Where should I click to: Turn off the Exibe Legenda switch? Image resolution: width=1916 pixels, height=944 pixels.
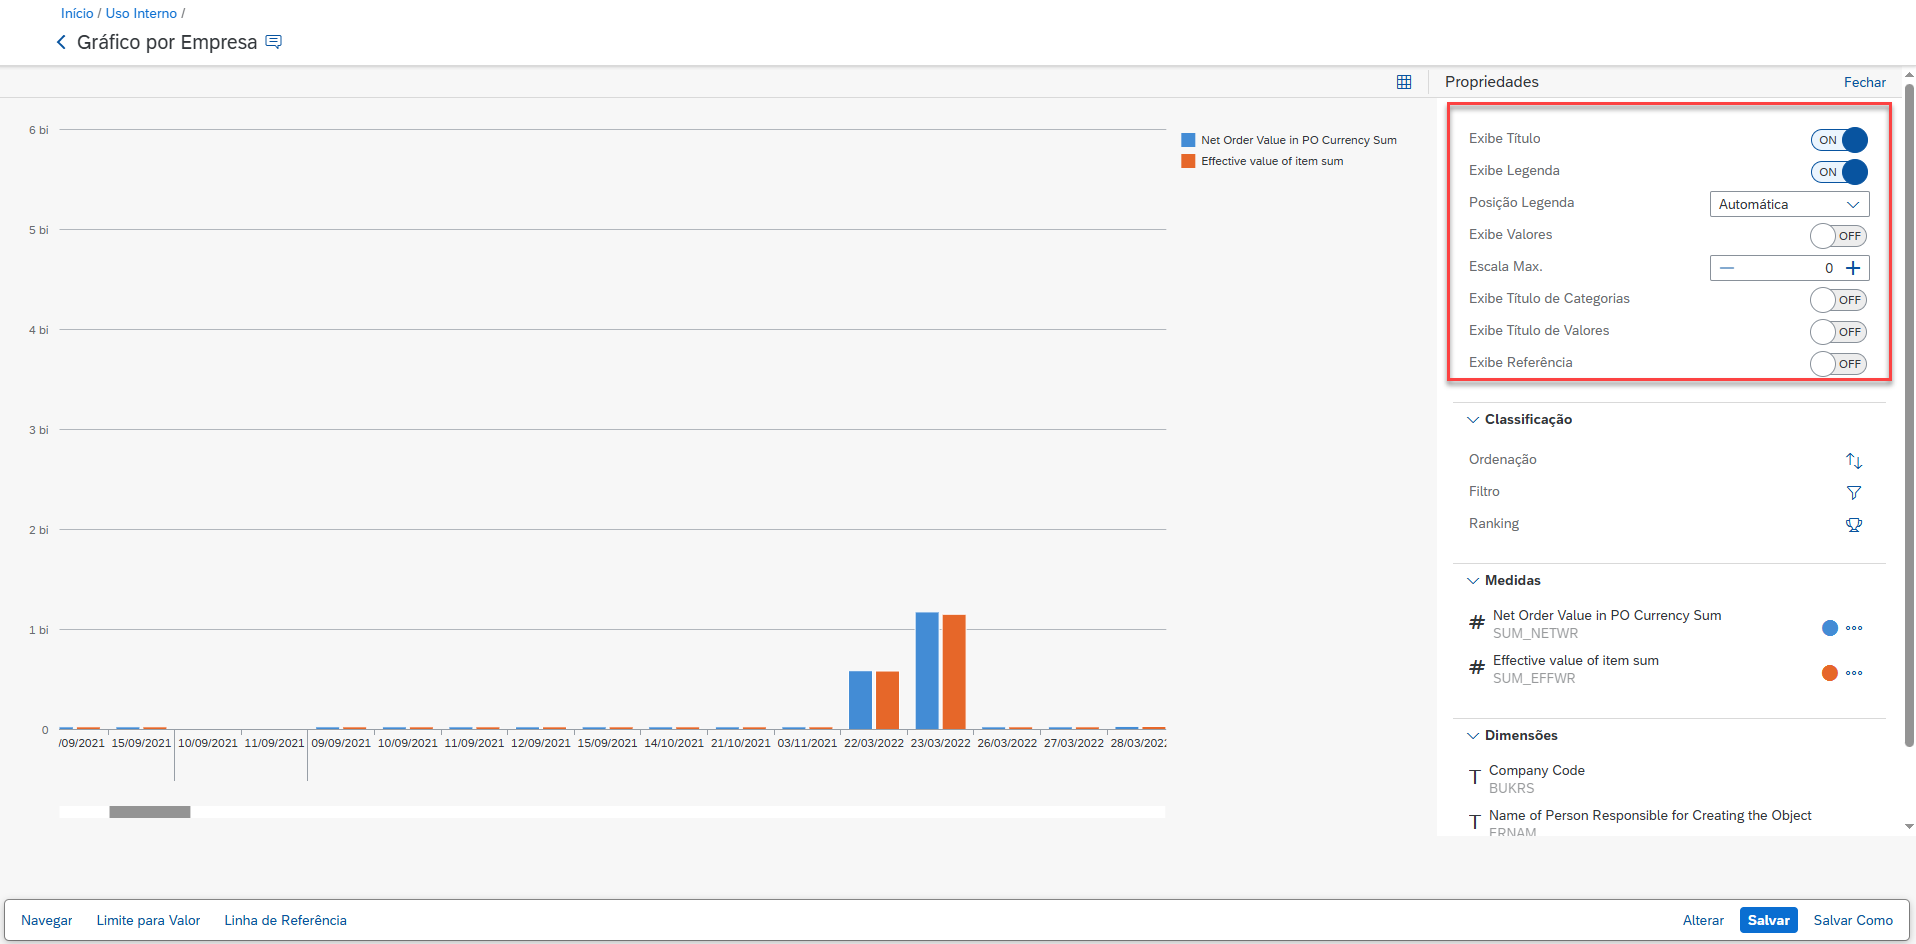coord(1838,172)
